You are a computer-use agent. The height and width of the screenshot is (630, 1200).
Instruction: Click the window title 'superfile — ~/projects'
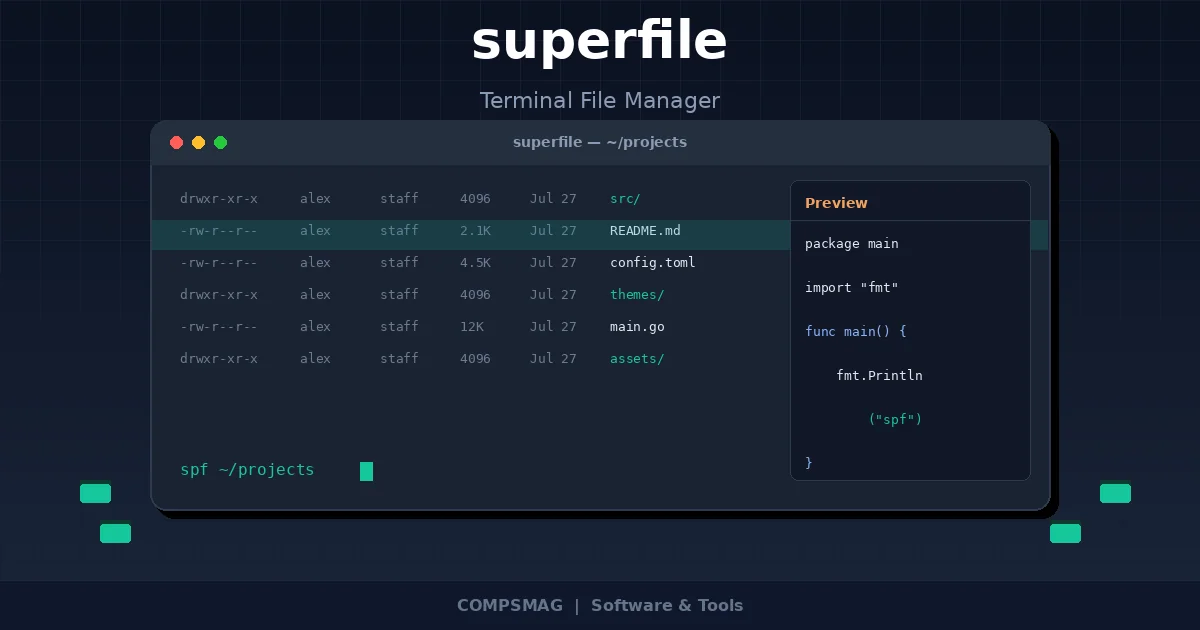click(x=600, y=143)
